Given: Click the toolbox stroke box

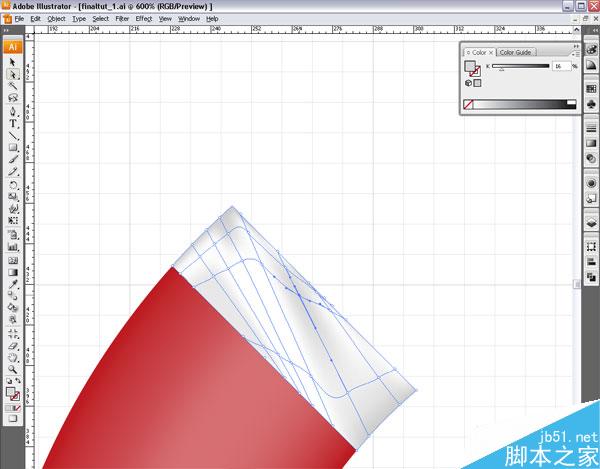Looking at the screenshot, I should (15, 397).
